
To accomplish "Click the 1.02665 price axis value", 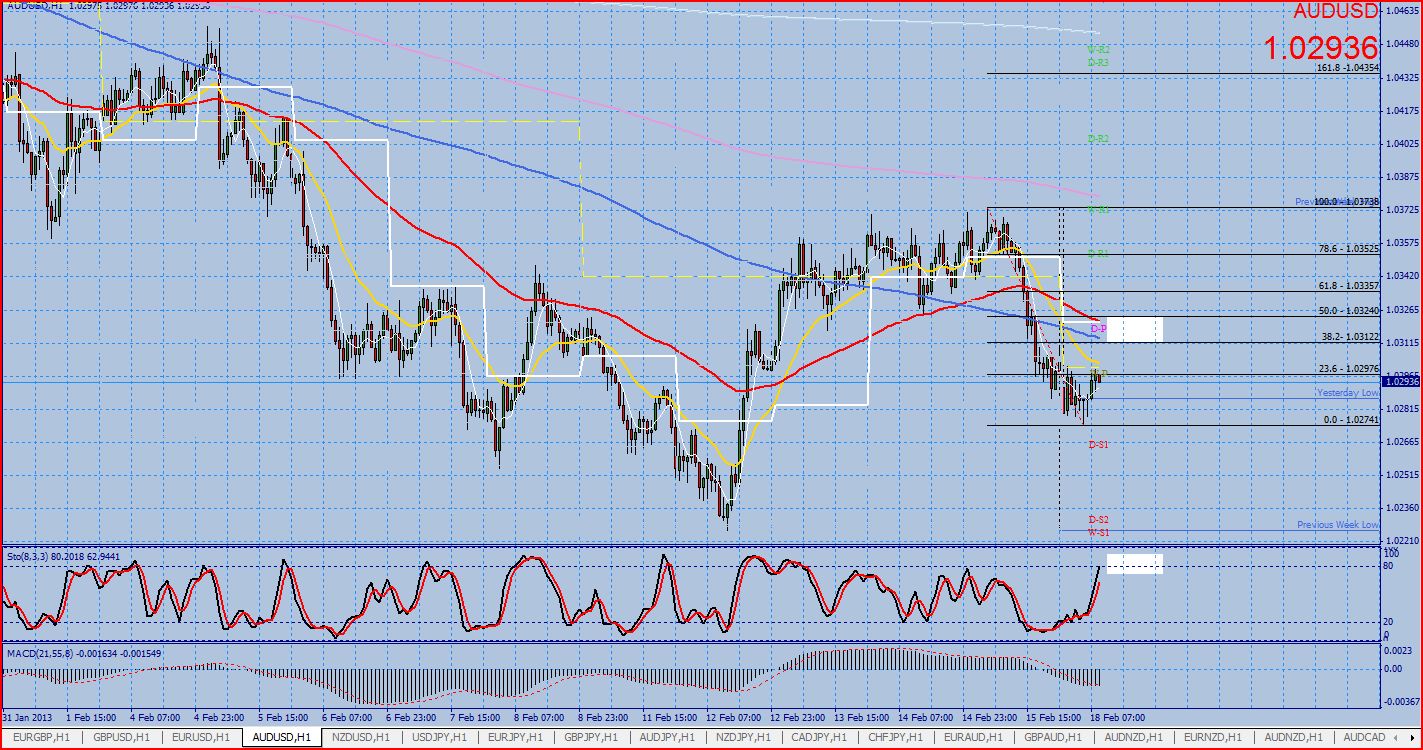I will [x=1400, y=441].
